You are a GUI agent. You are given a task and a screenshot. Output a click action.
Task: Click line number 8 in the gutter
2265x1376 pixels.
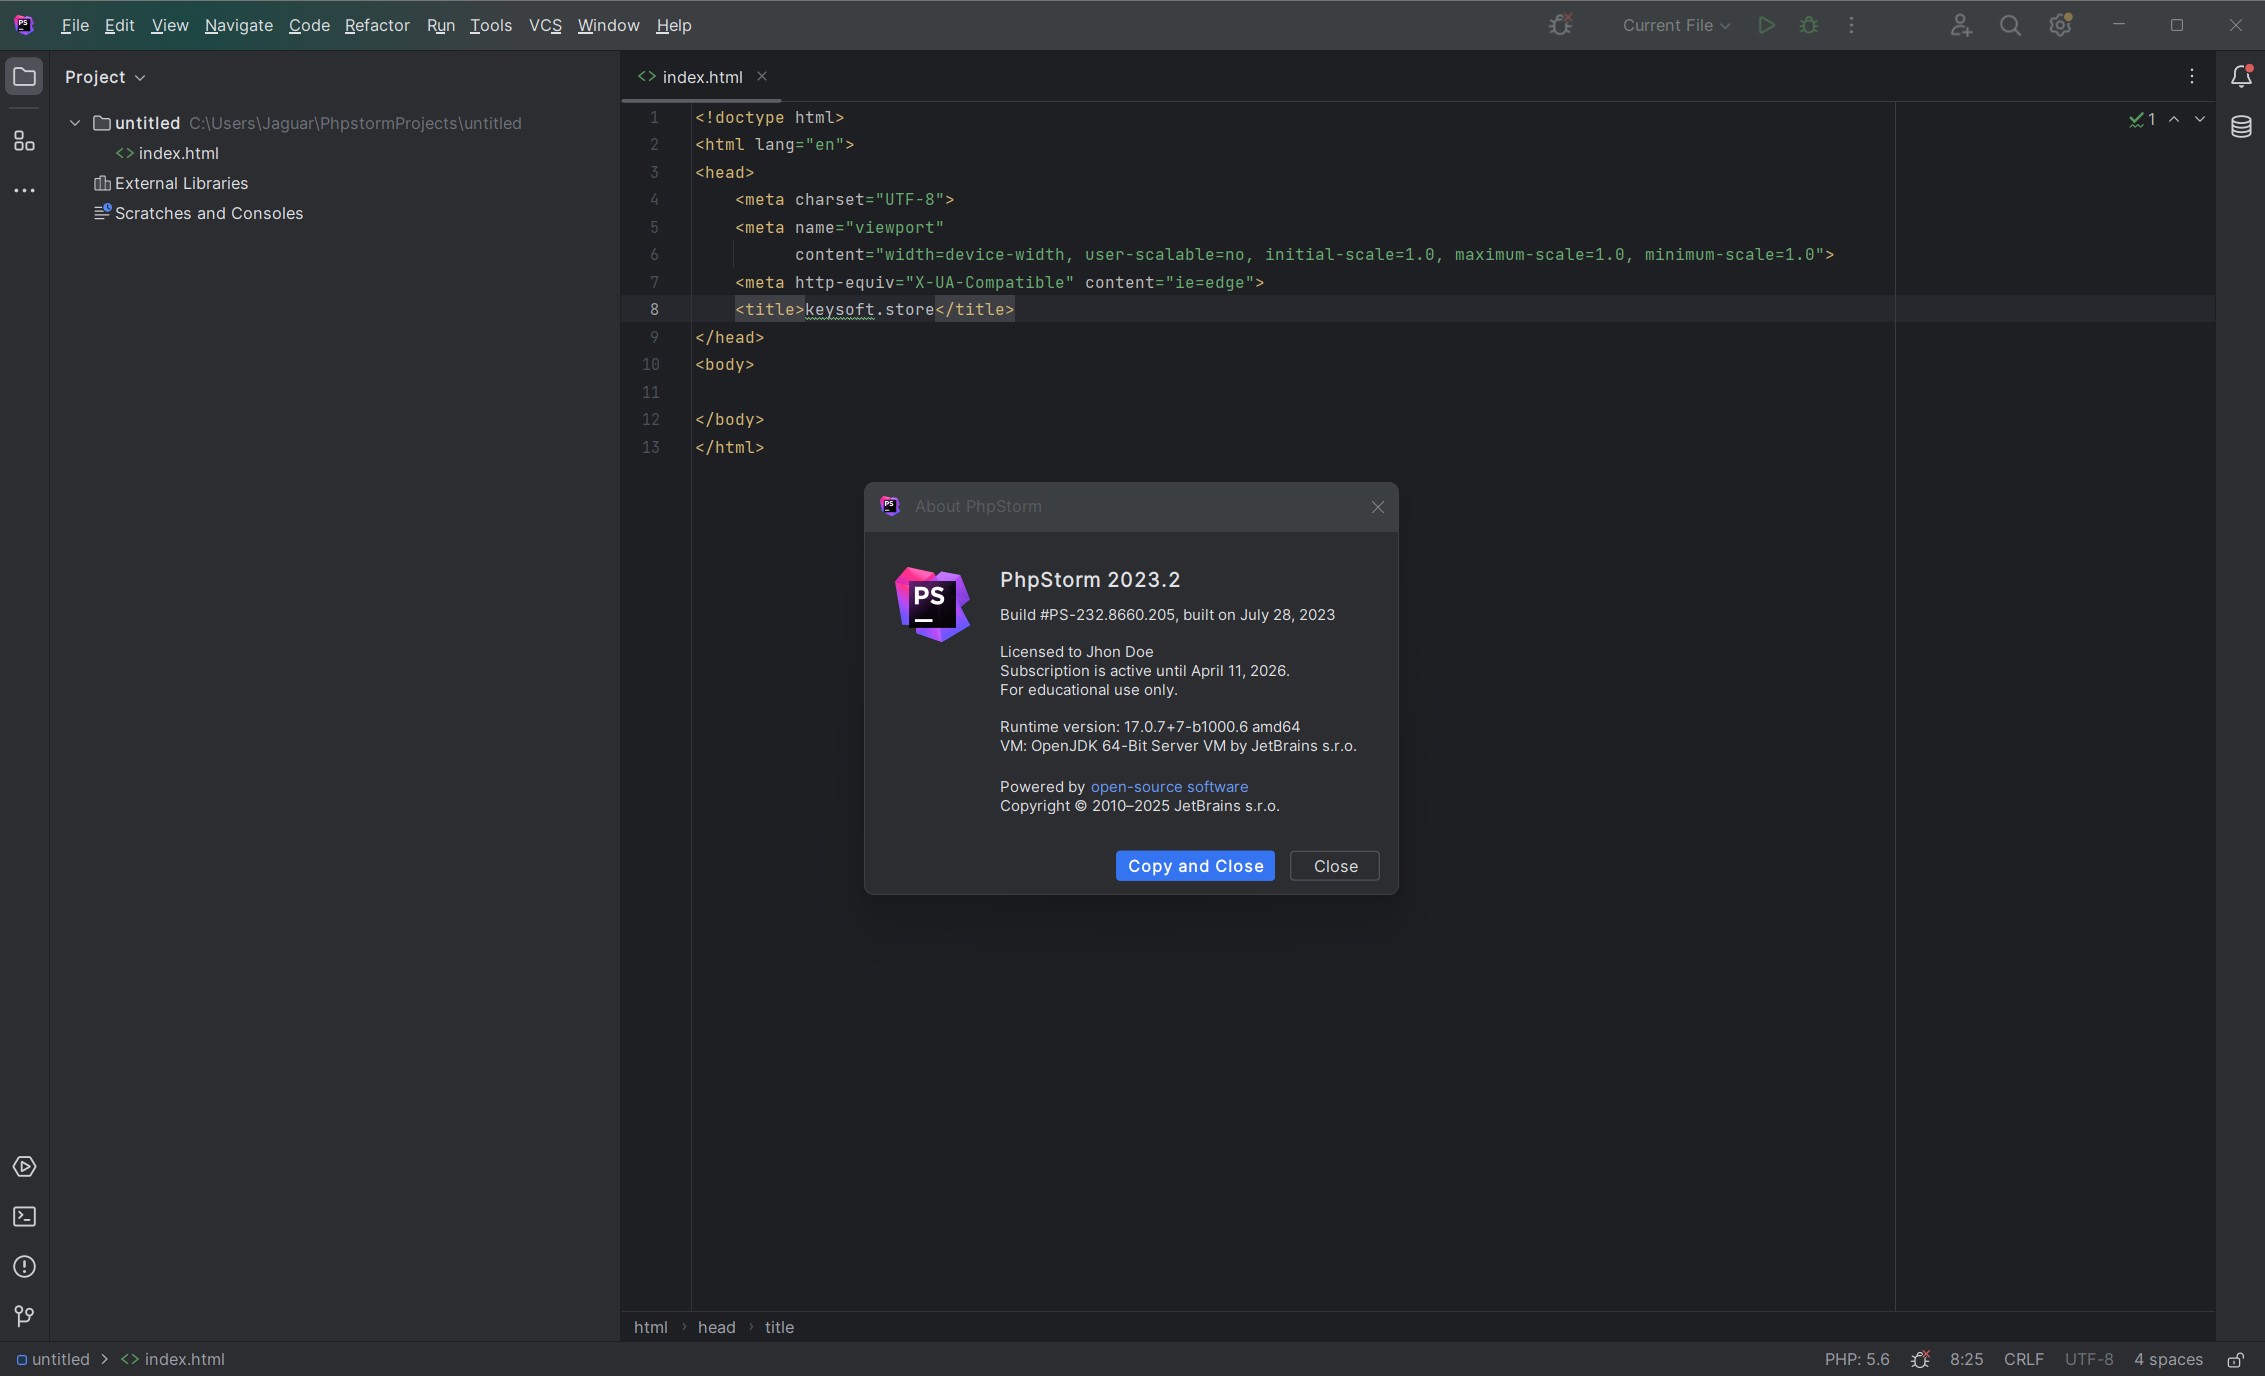[x=654, y=310]
